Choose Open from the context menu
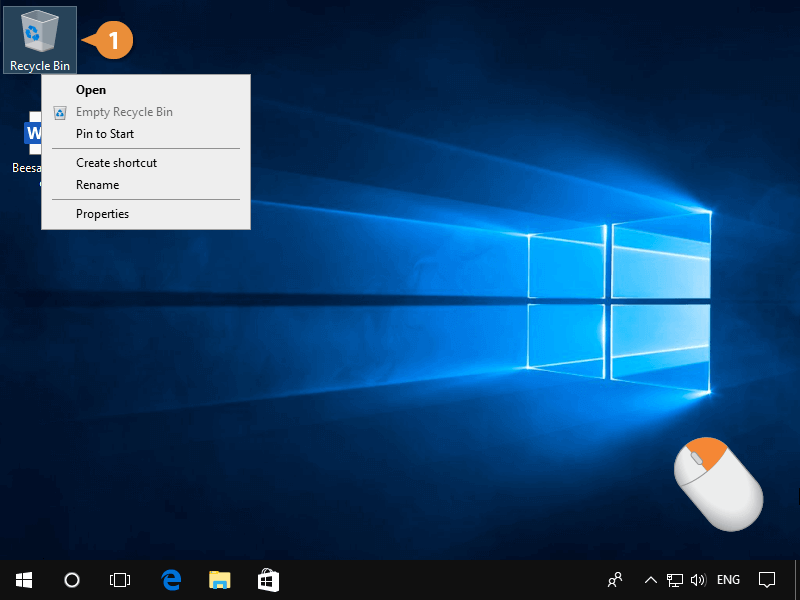 tap(91, 90)
